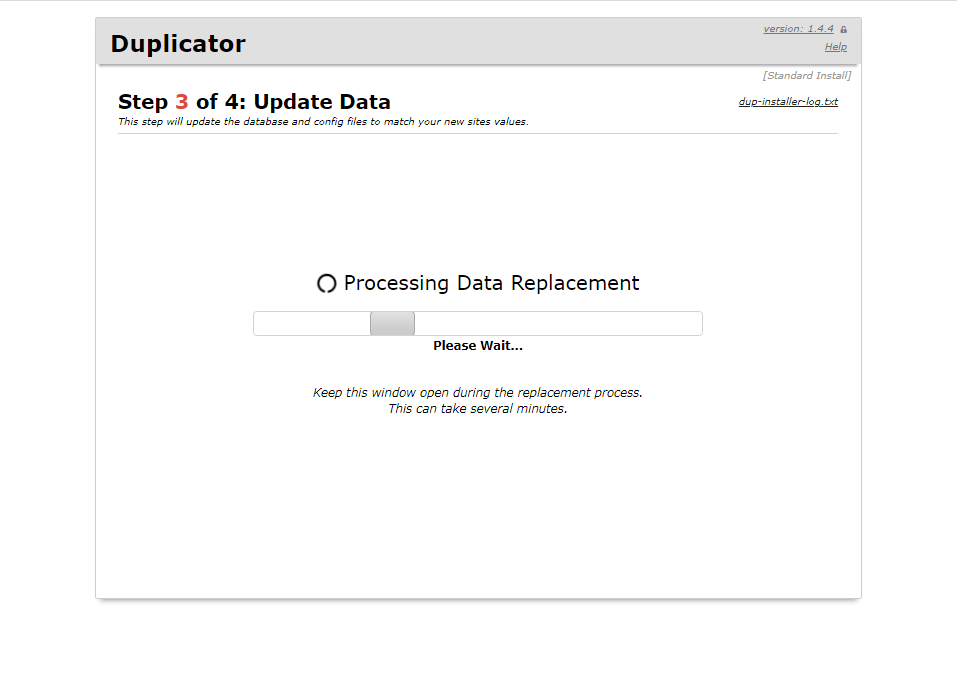Click the 'Update Data' heading text
The width and height of the screenshot is (957, 691).
pos(322,102)
